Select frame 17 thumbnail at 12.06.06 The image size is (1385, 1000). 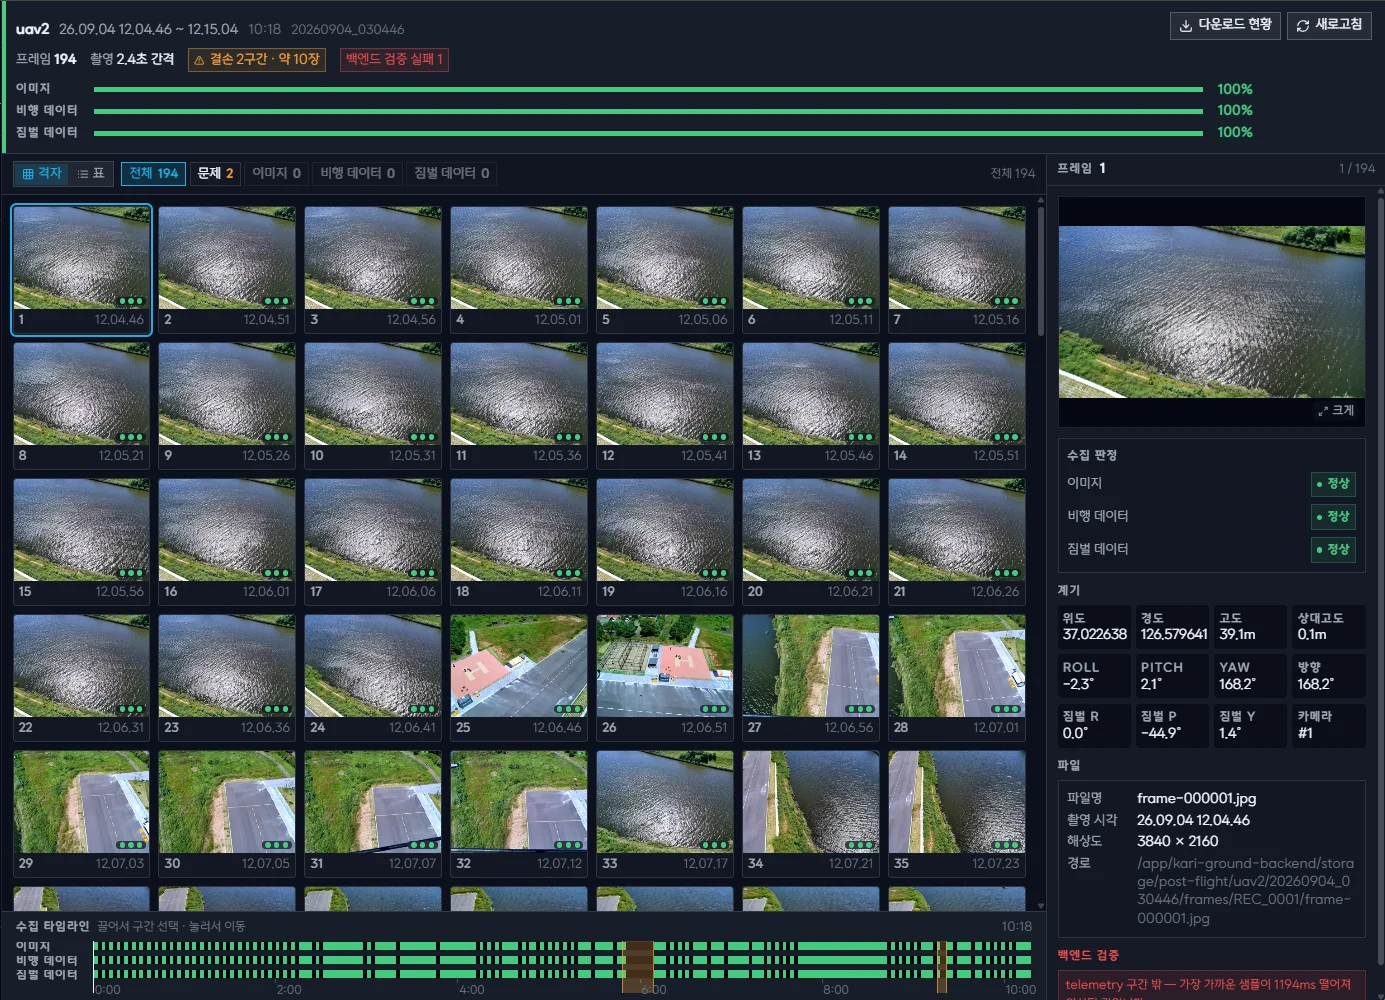pos(373,542)
